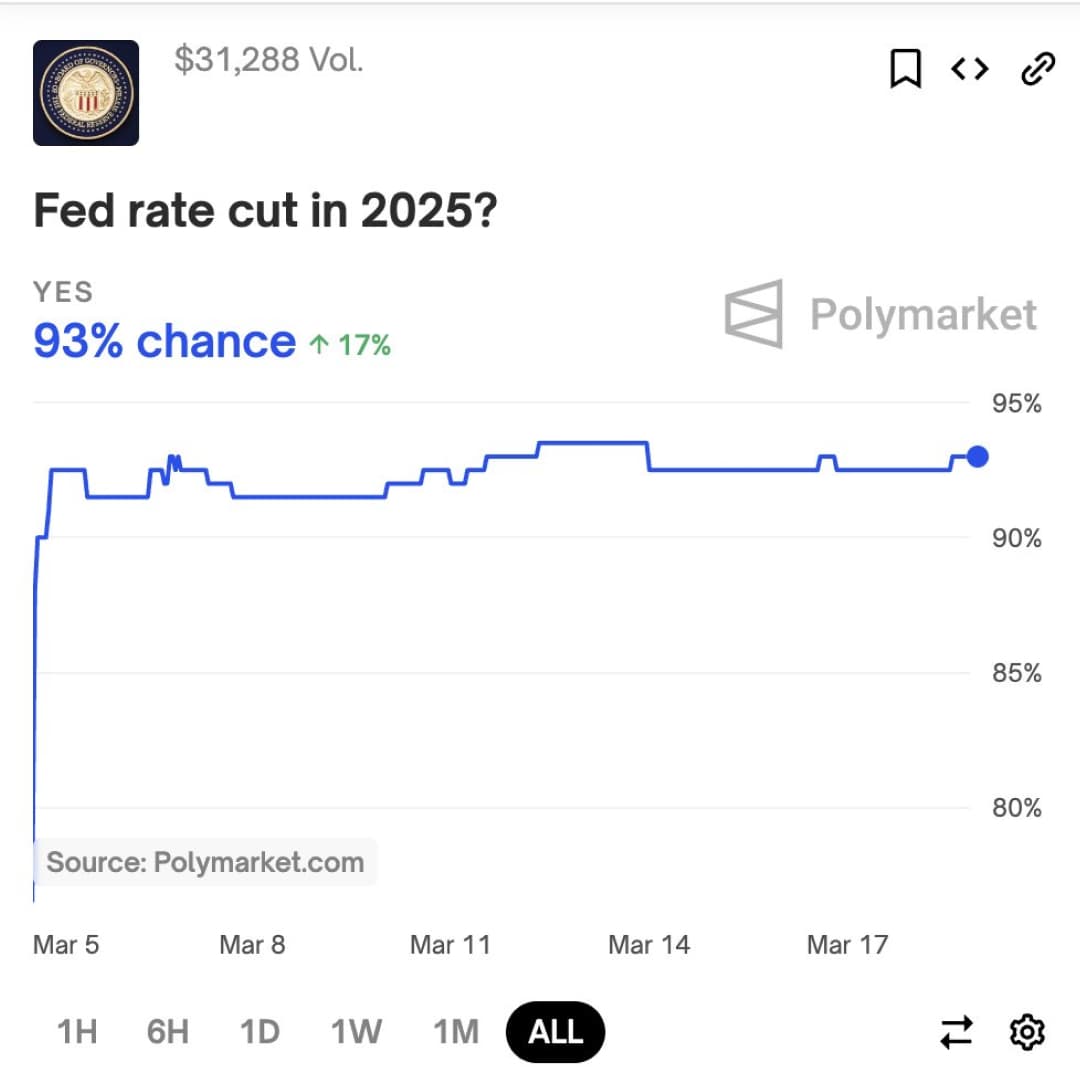Click the Mar 14 date label
The height and width of the screenshot is (1080, 1080).
[x=649, y=945]
